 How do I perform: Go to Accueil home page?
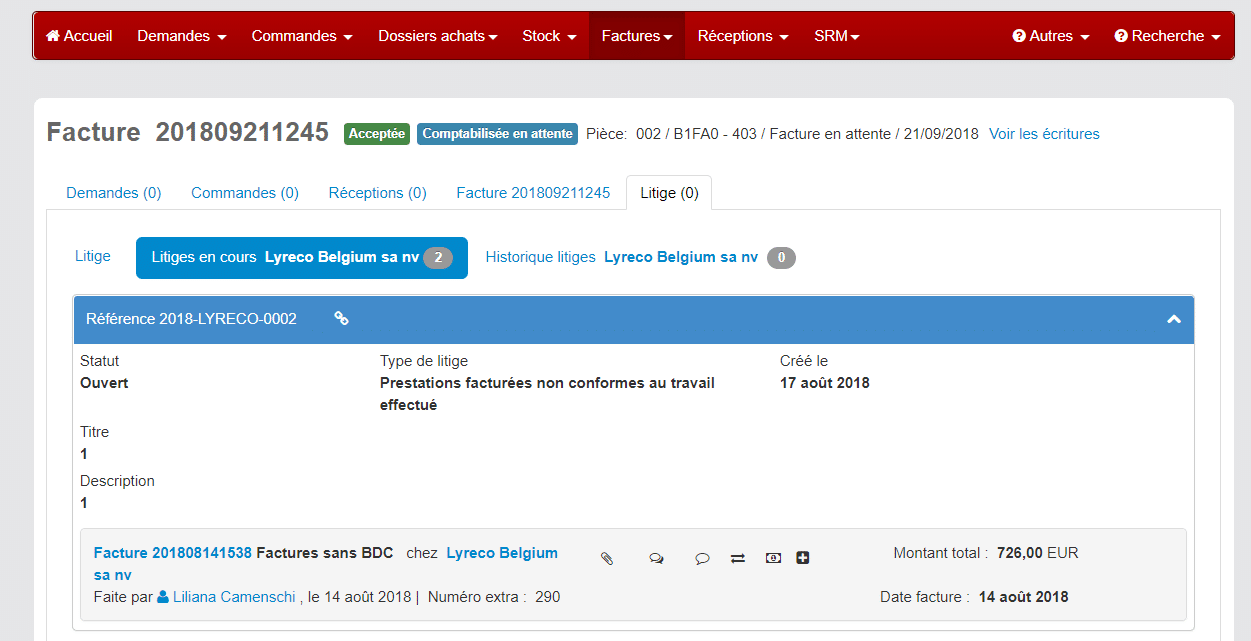point(79,36)
